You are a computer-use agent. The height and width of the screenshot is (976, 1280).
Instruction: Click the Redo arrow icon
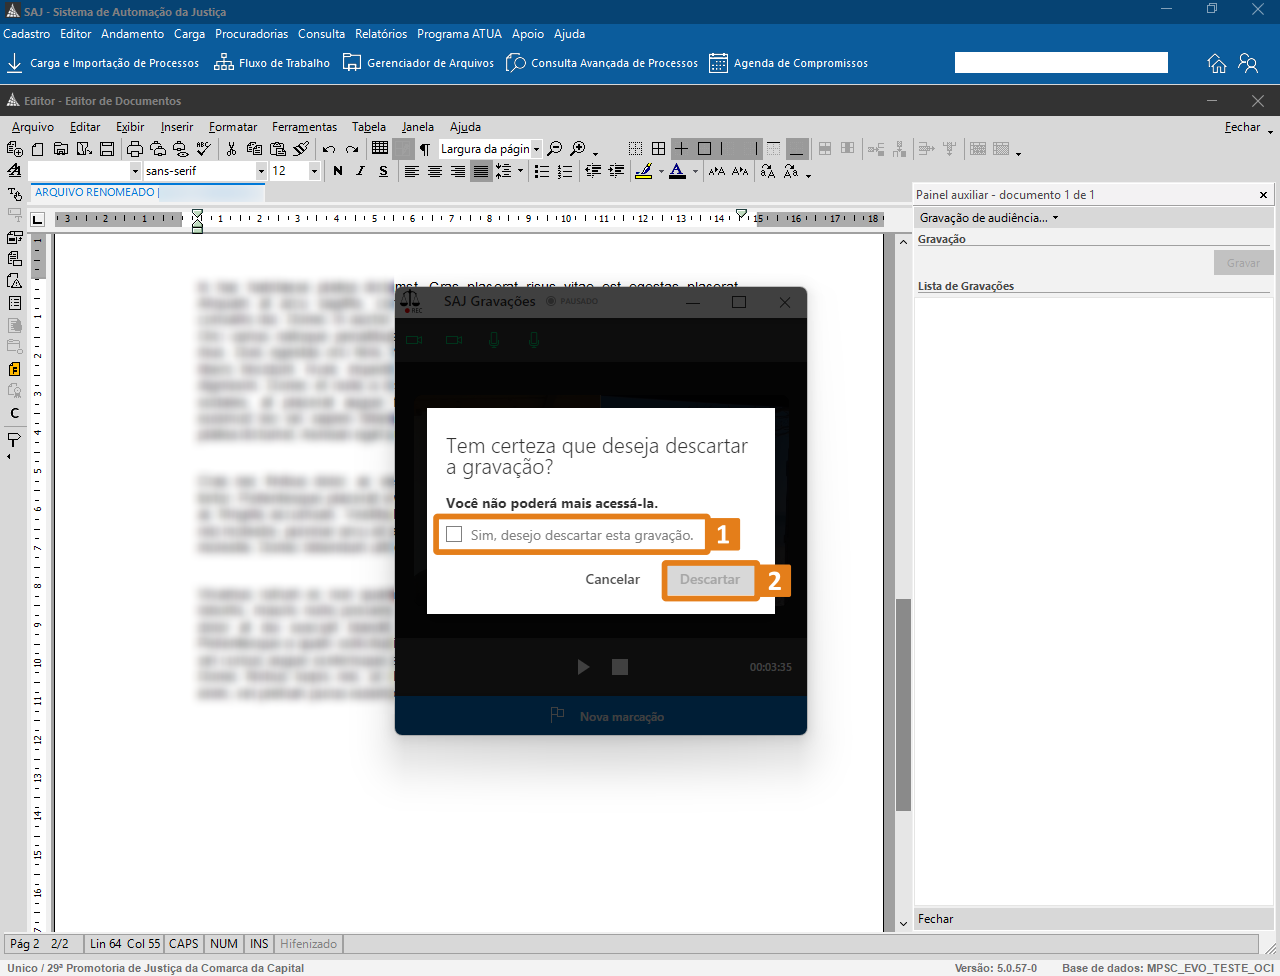[x=352, y=149]
